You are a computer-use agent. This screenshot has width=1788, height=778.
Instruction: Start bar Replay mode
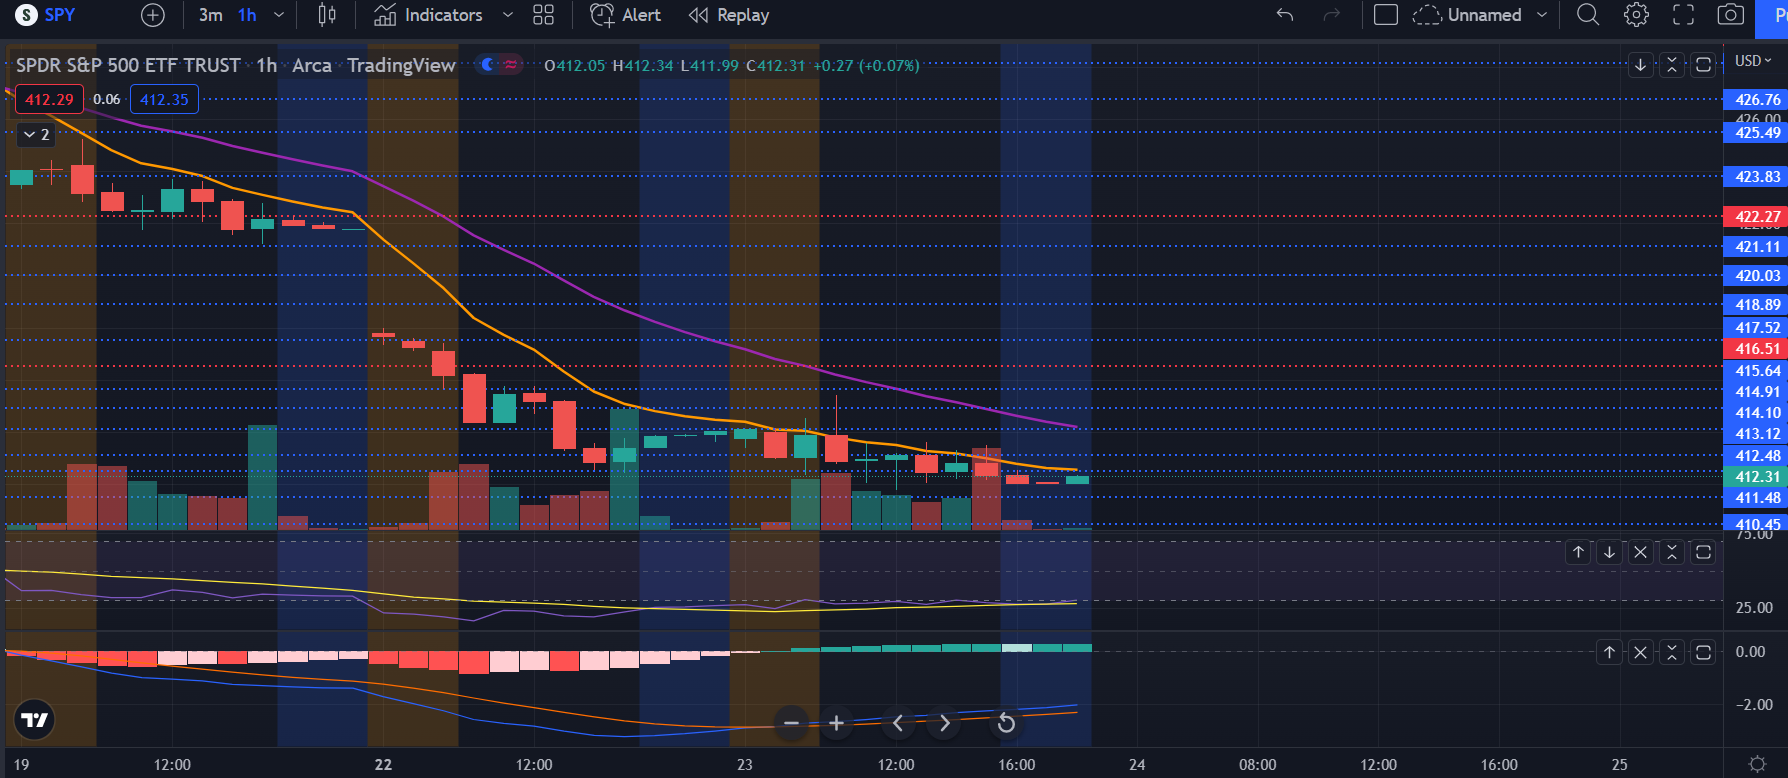pyautogui.click(x=729, y=15)
